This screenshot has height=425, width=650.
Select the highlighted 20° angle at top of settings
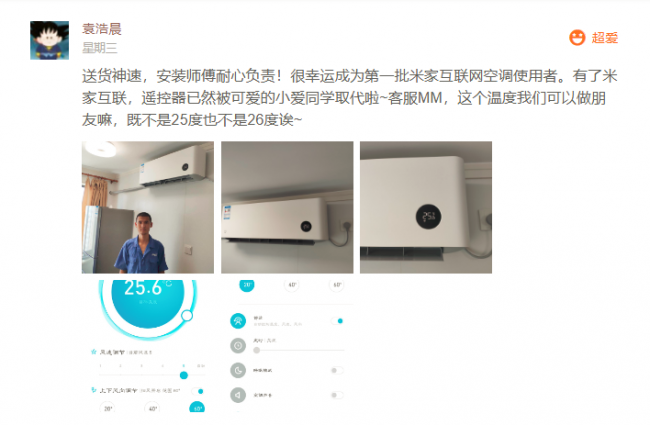[247, 285]
